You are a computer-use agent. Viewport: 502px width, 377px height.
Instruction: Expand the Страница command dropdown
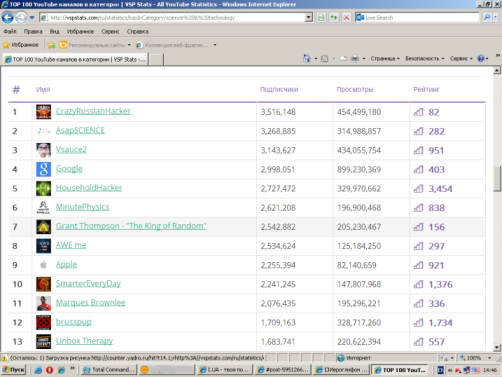(385, 59)
